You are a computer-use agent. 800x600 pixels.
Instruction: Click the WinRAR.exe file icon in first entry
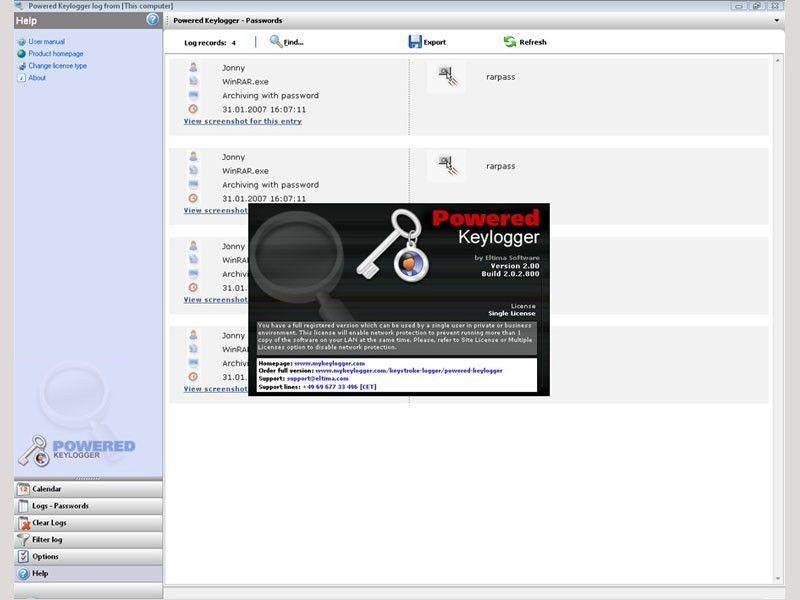[193, 81]
